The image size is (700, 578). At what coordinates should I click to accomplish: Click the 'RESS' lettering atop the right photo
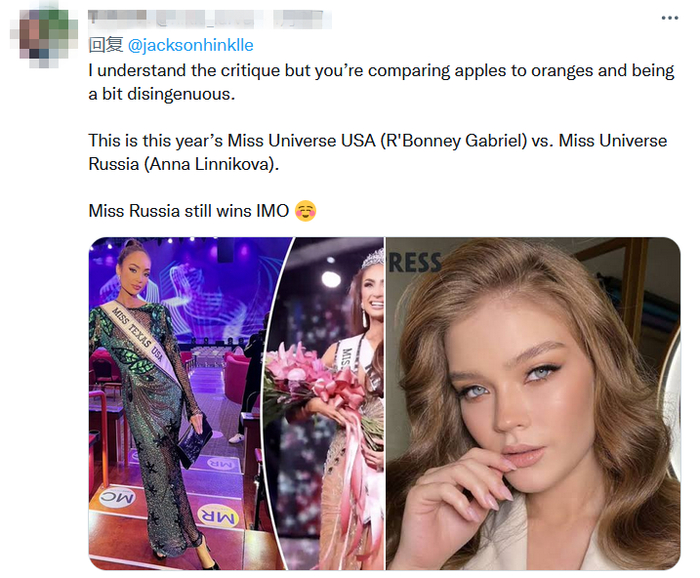[x=415, y=262]
